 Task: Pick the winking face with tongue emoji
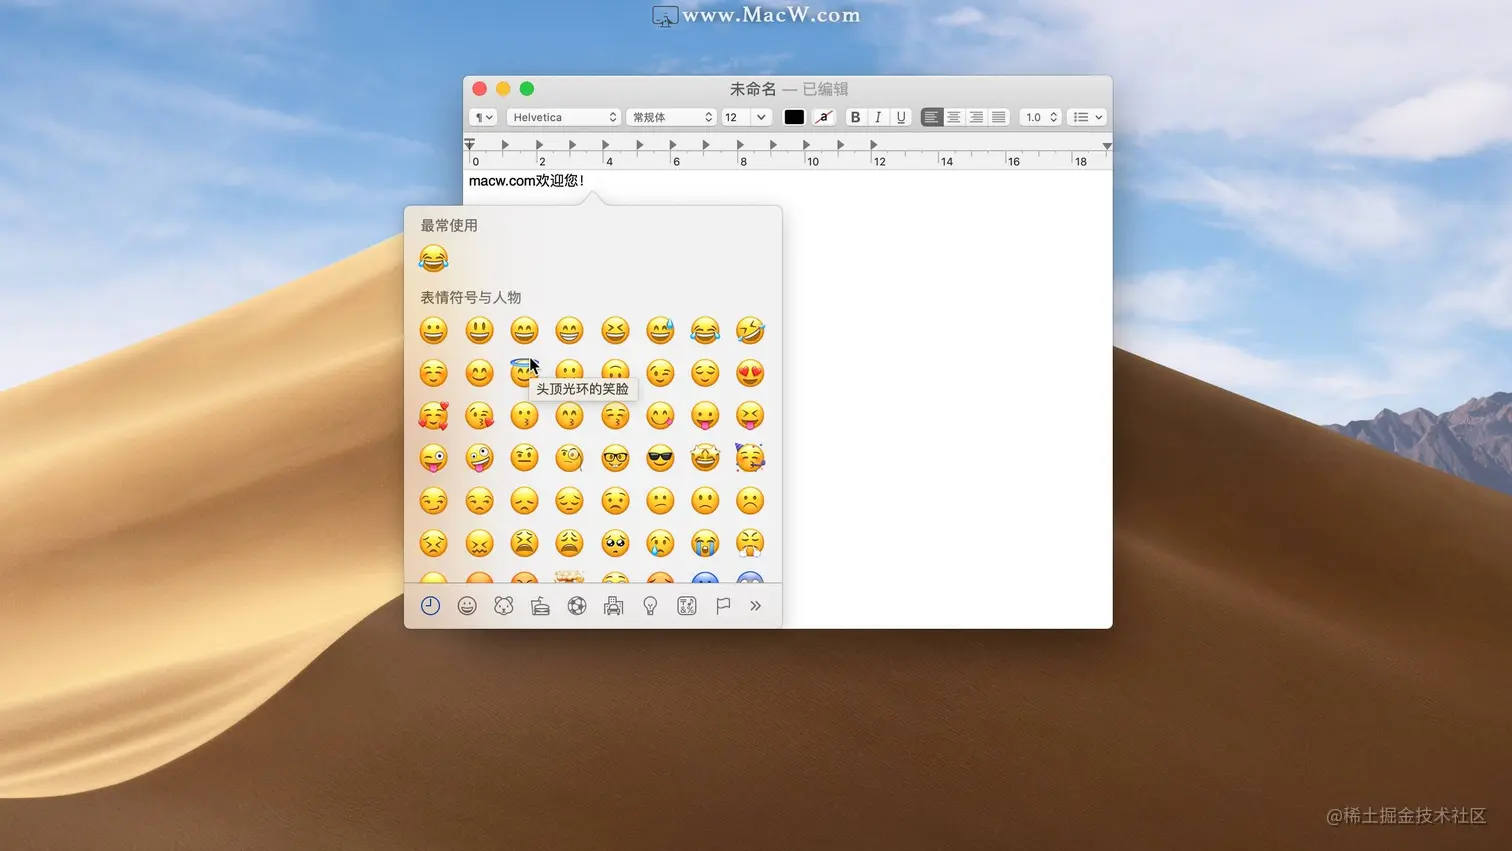[433, 458]
